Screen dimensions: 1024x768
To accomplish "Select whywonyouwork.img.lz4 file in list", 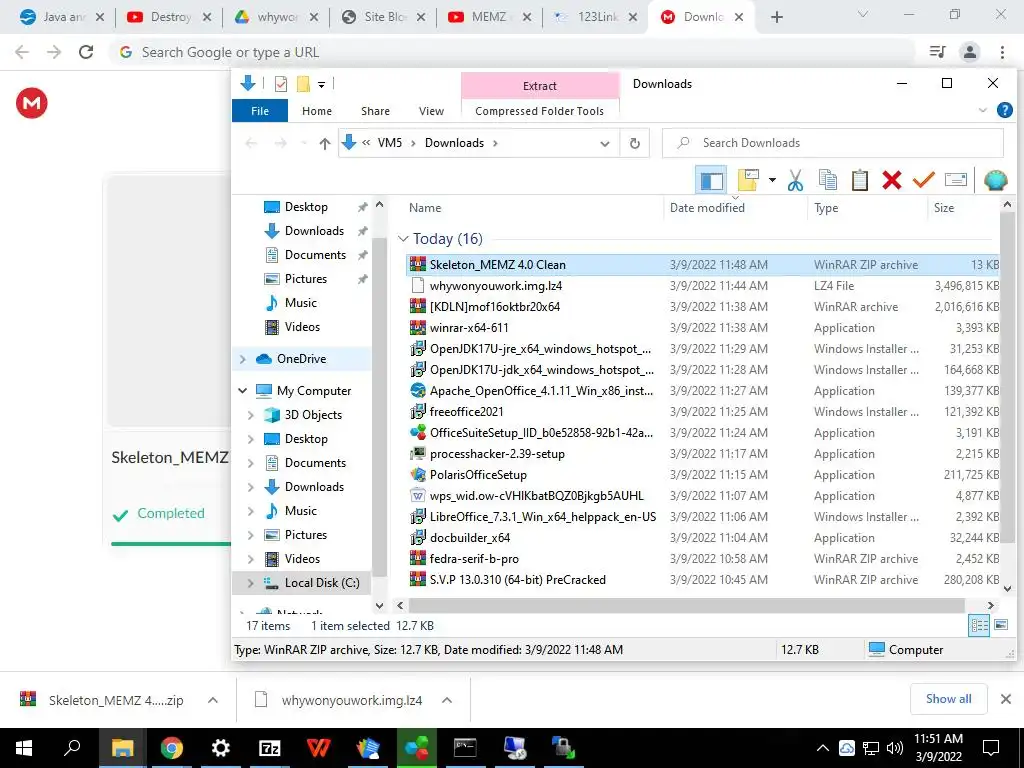I will [703, 286].
